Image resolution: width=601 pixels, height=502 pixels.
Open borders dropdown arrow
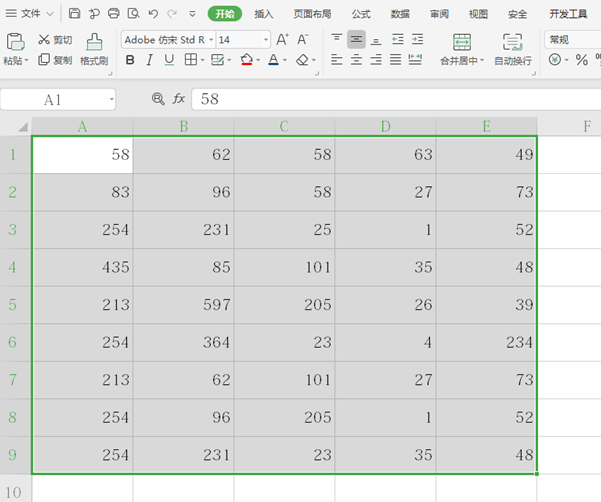click(202, 60)
